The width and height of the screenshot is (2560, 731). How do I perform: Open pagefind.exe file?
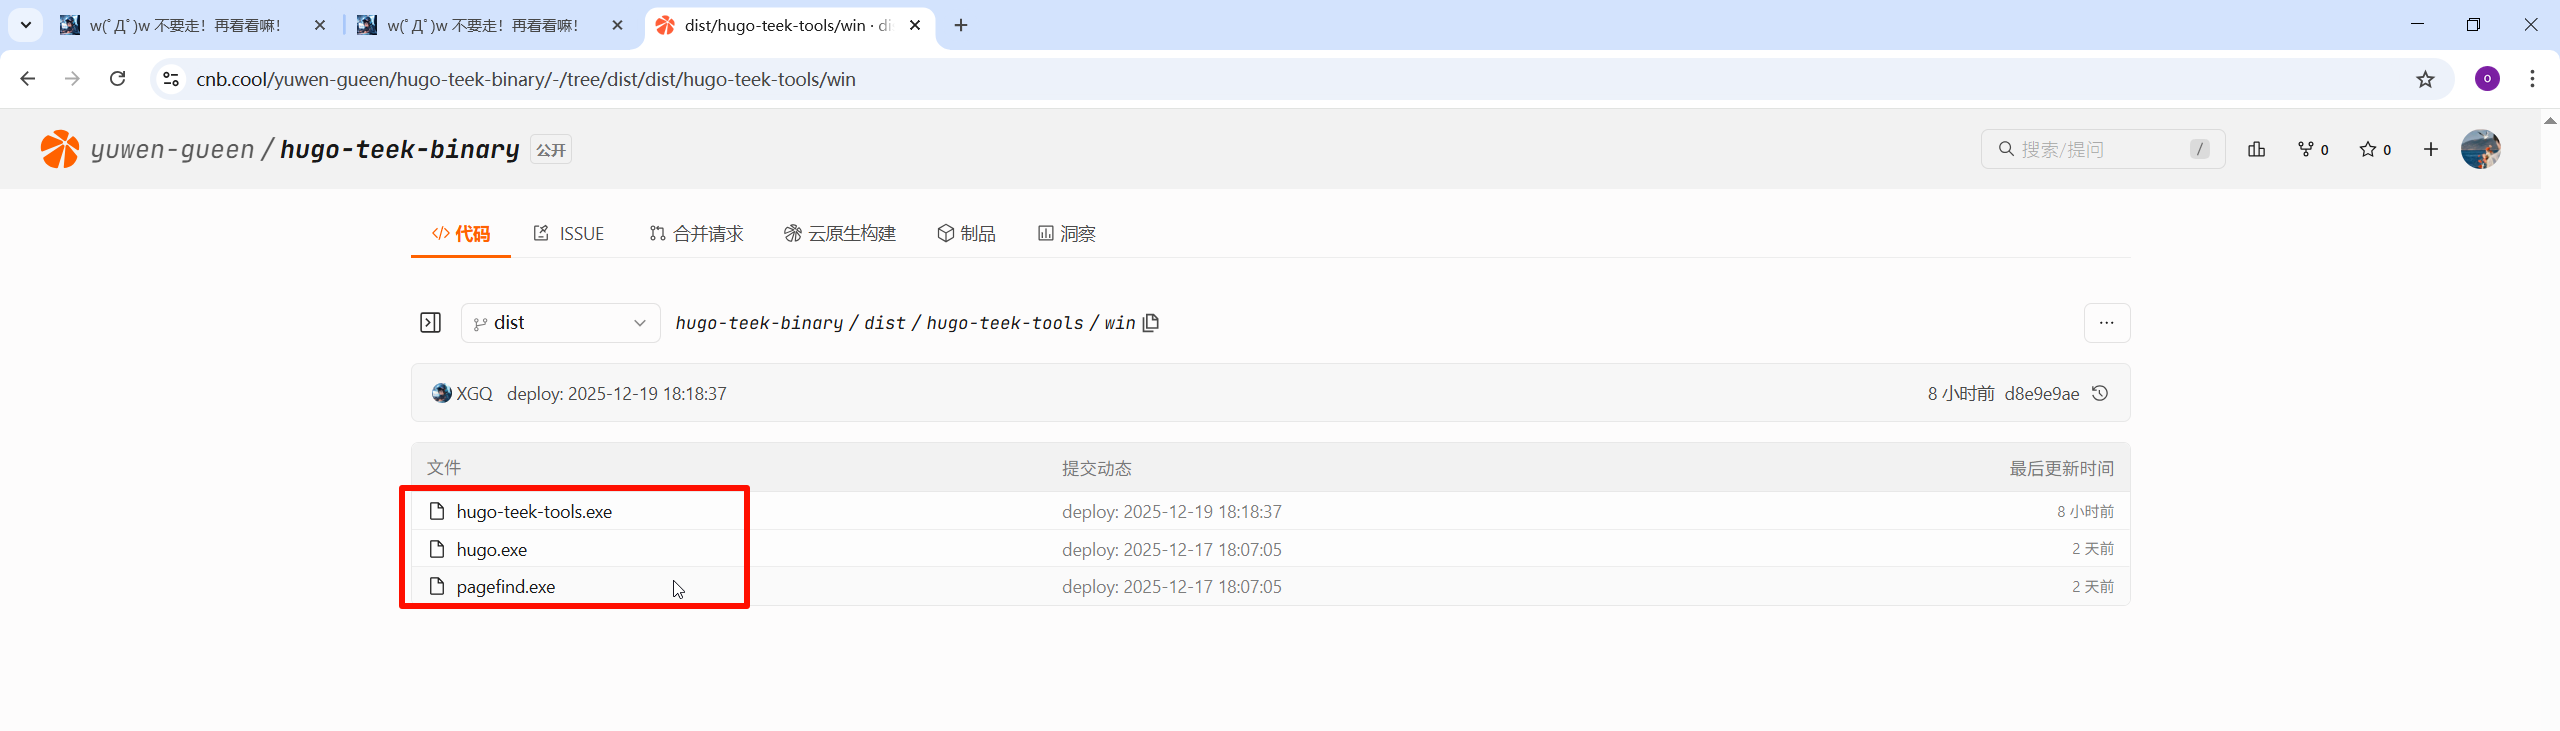(506, 587)
